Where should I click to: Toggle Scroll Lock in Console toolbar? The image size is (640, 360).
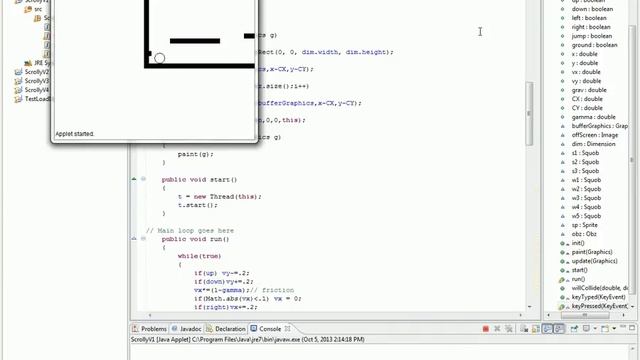pos(536,329)
